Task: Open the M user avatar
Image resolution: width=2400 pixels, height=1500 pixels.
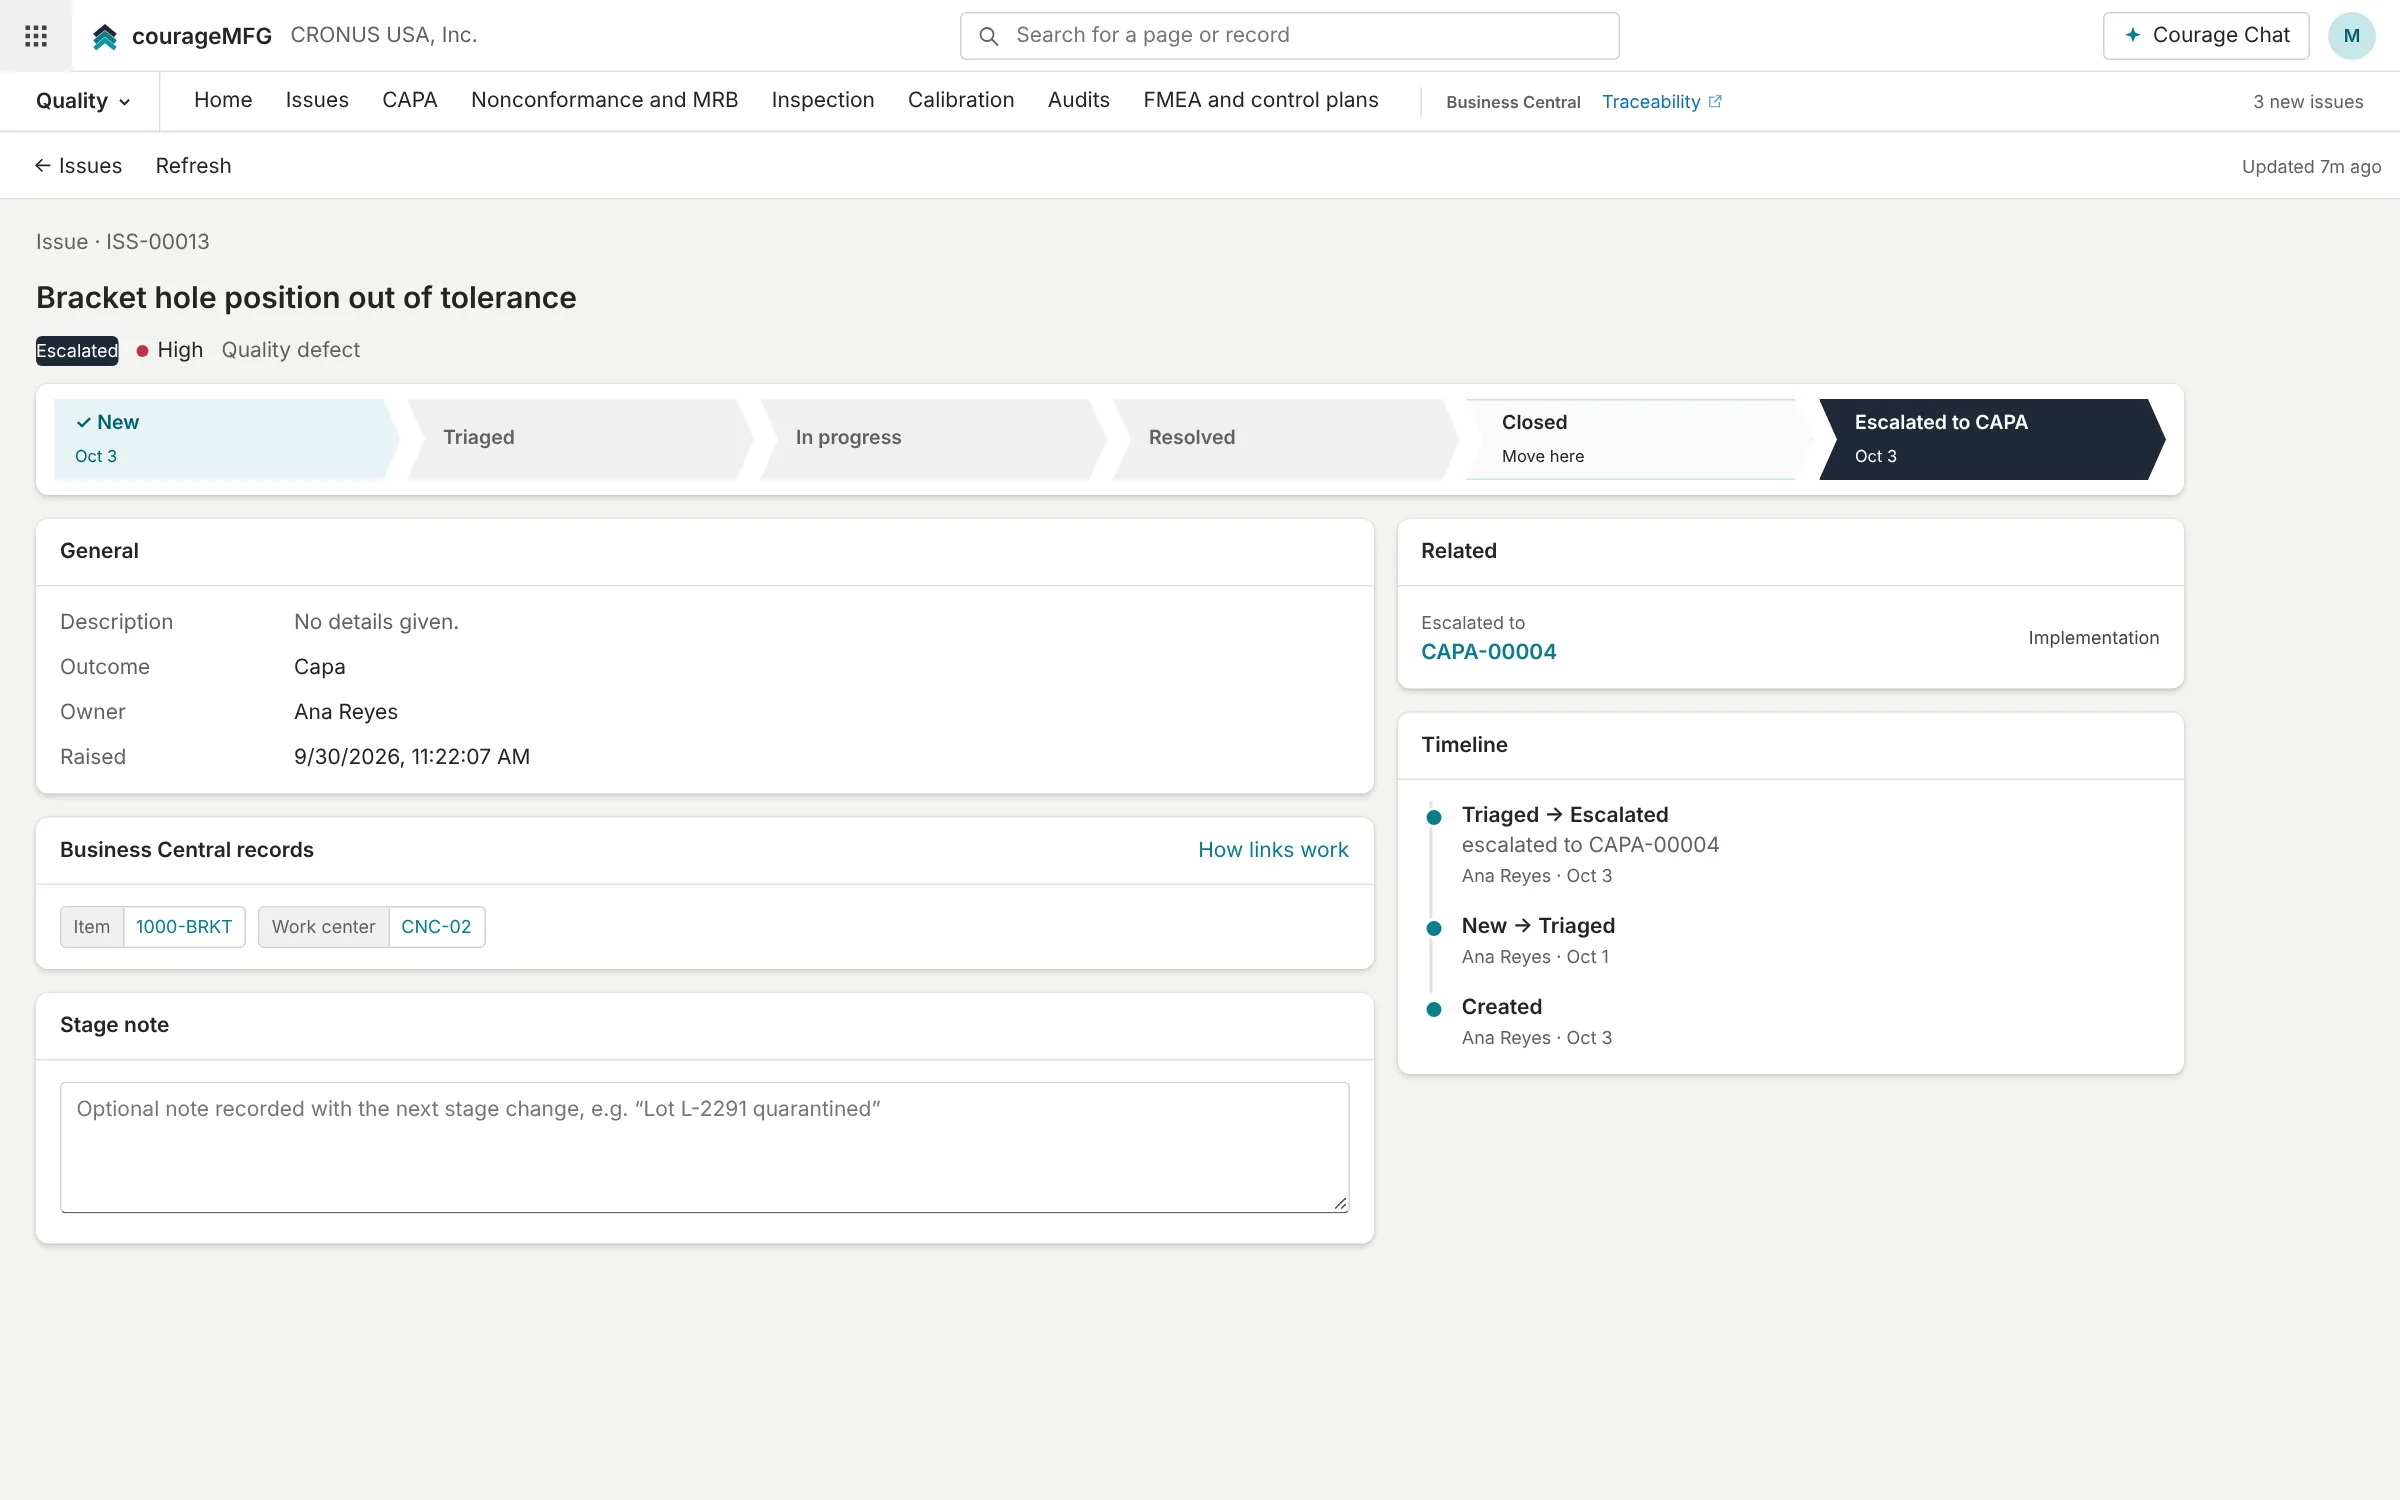Action: [x=2351, y=36]
